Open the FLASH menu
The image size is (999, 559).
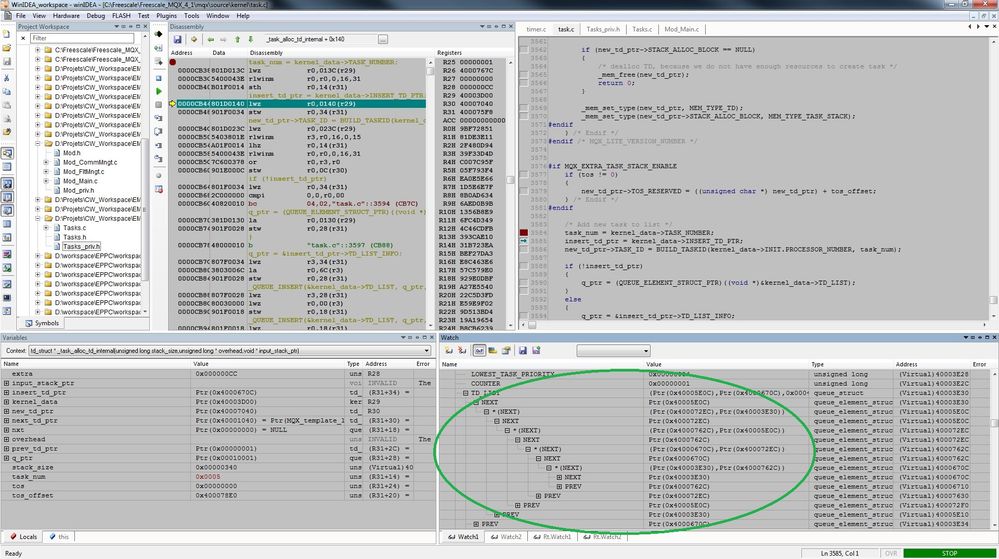tap(121, 15)
